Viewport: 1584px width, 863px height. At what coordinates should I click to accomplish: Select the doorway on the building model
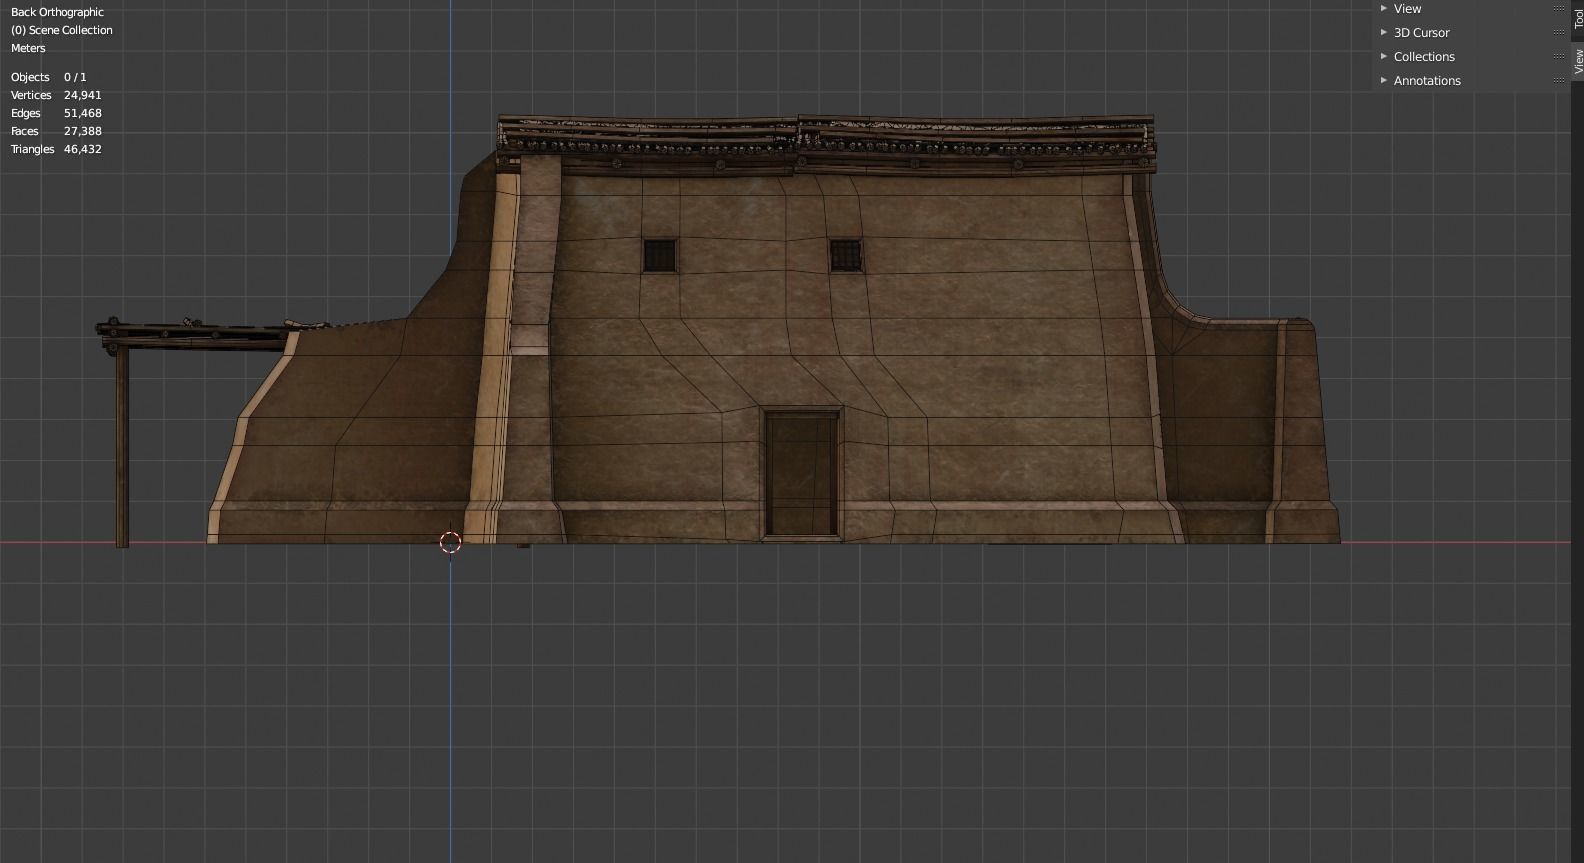[802, 475]
